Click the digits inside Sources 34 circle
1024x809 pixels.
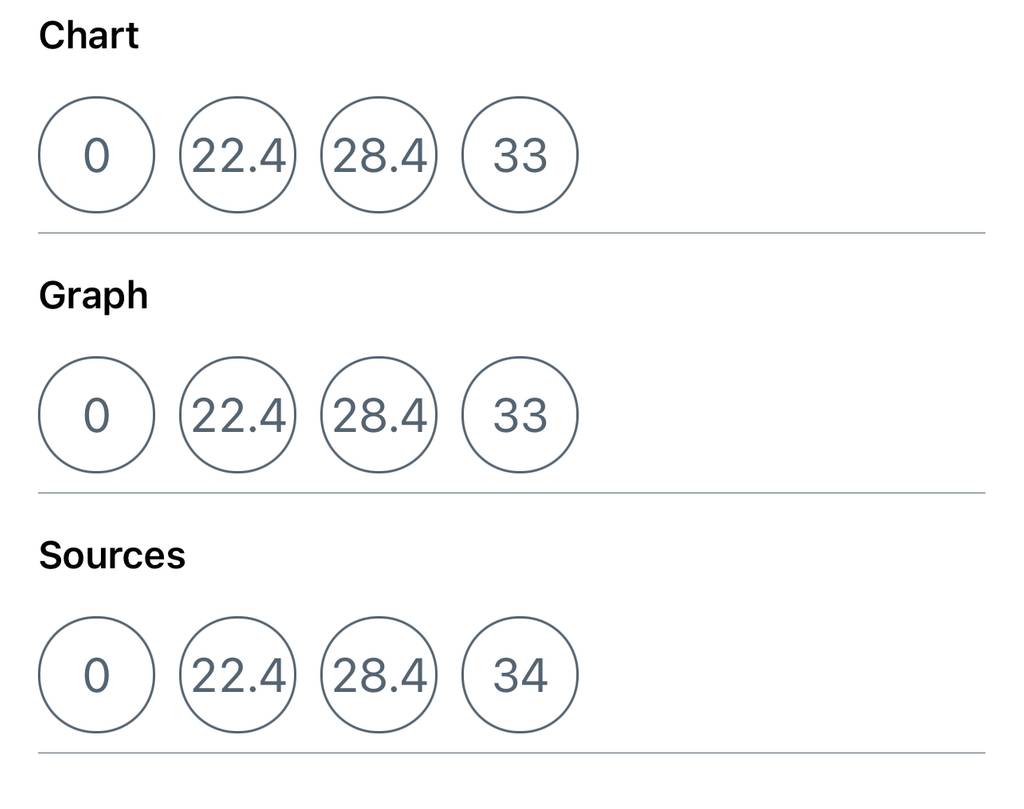tap(520, 675)
